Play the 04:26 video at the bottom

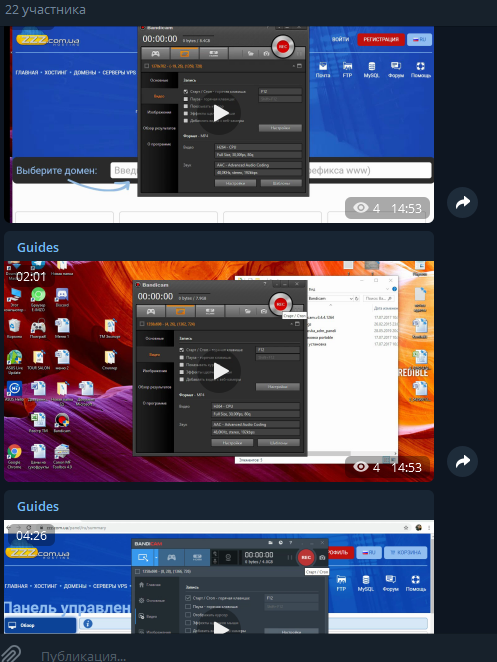pos(220,626)
